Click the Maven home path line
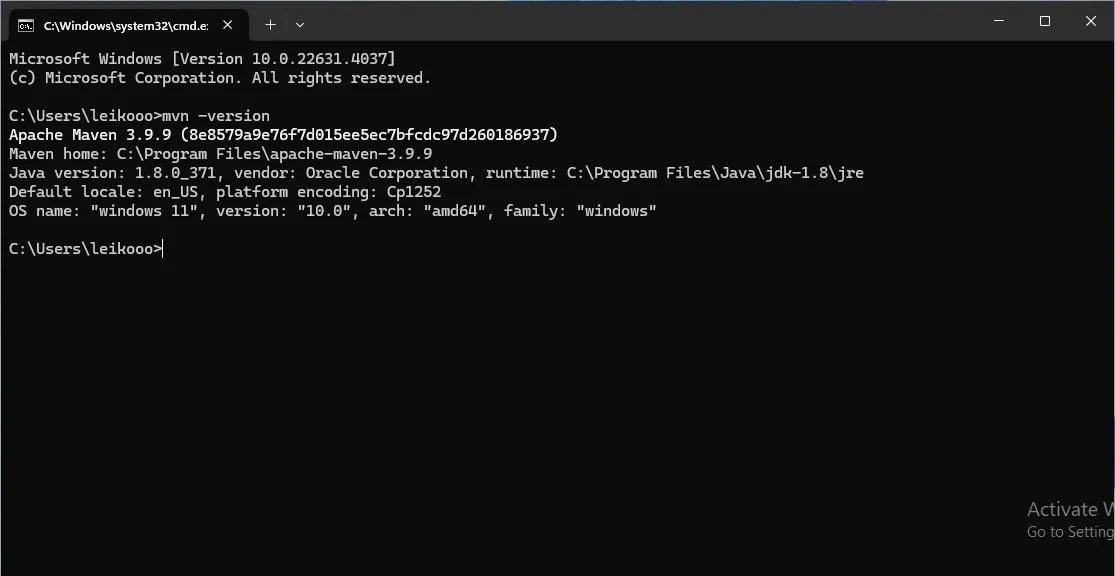Screen dimensions: 1115x576 pos(220,154)
